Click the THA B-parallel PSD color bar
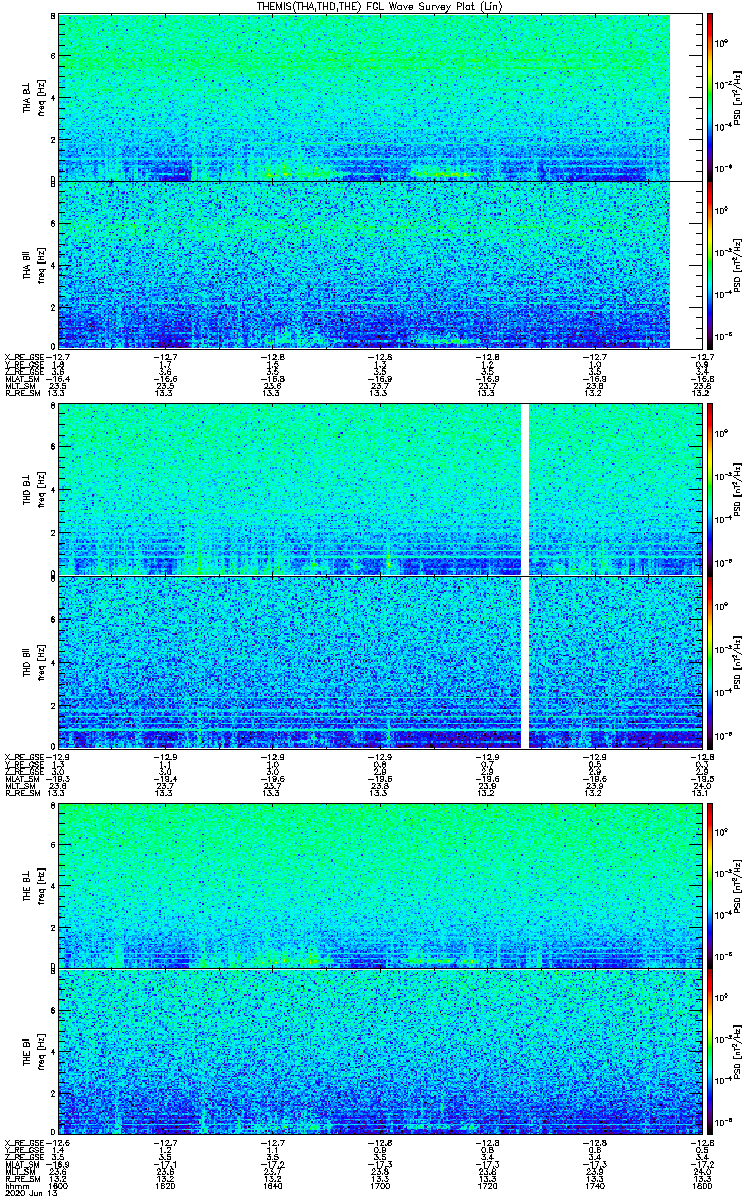750x1200 pixels. click(709, 265)
